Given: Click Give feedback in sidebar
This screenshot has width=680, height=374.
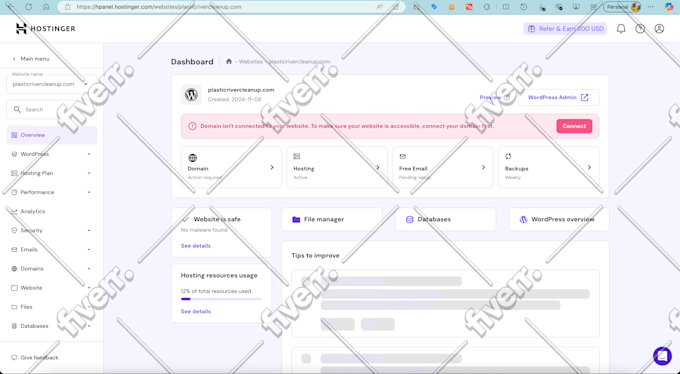Looking at the screenshot, I should [35, 358].
